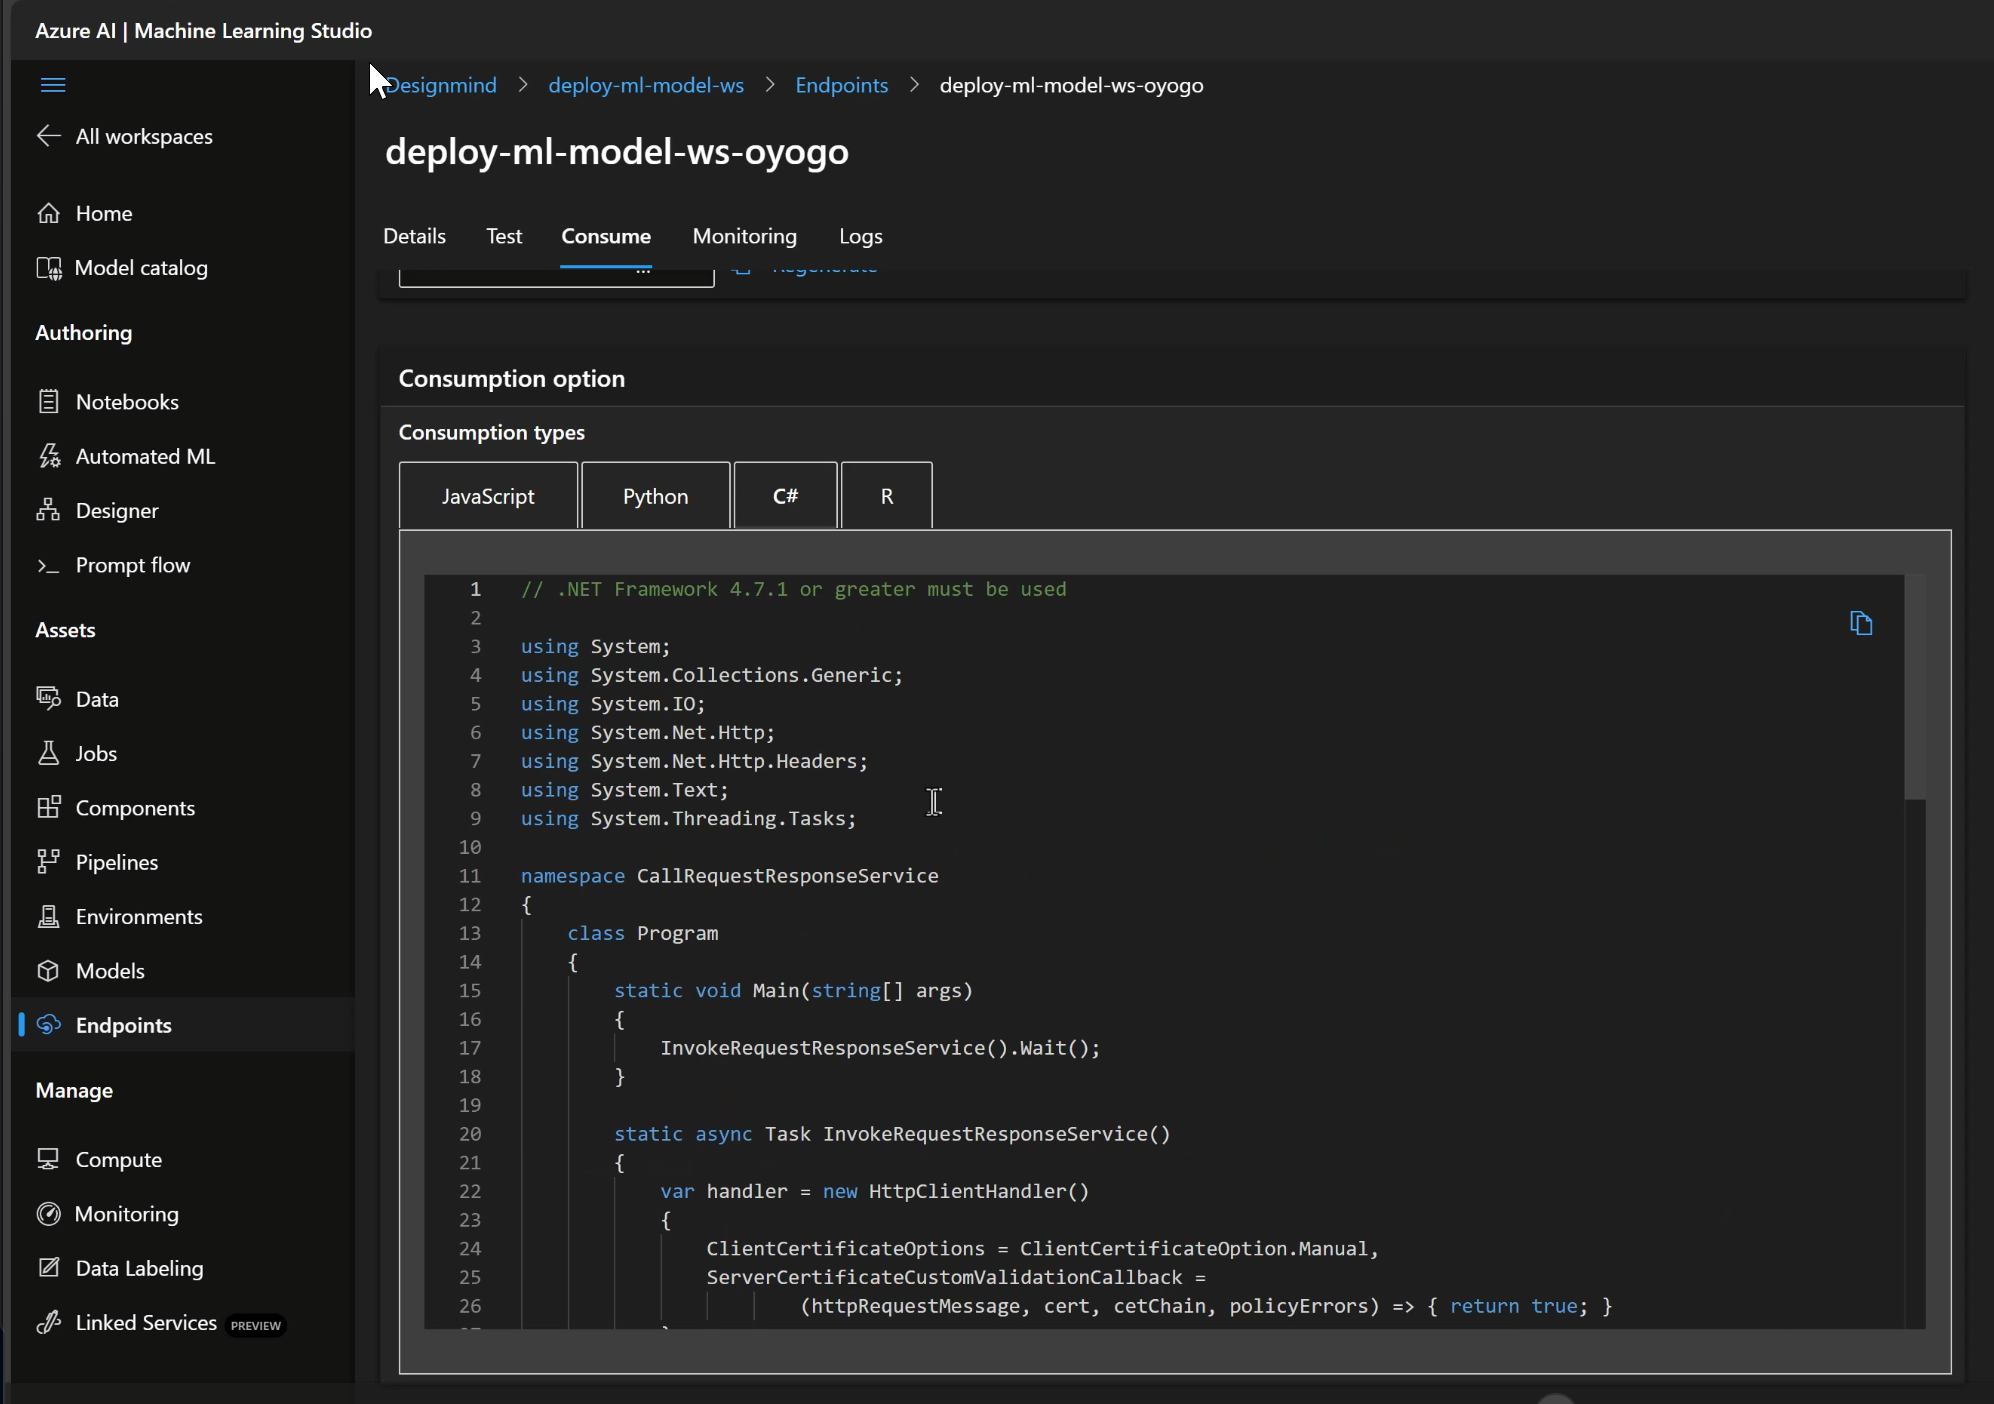Toggle the hamburger navigation menu
Viewport: 1994px width, 1404px height.
[x=53, y=85]
